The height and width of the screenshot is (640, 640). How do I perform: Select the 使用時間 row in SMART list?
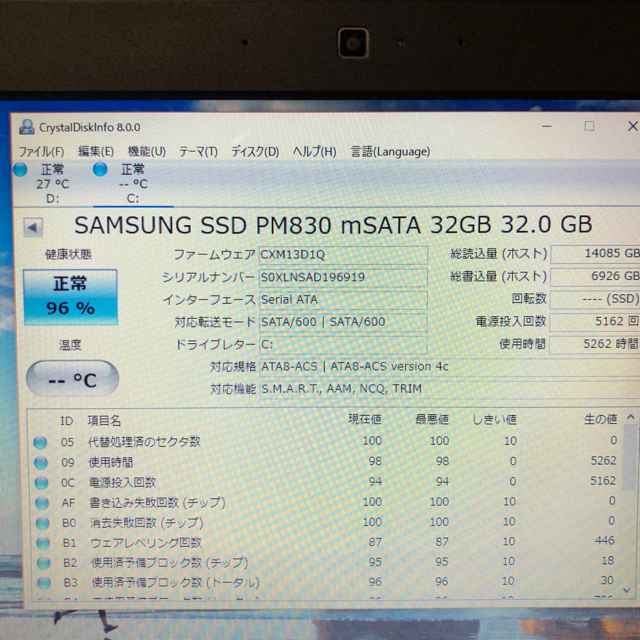click(x=327, y=462)
